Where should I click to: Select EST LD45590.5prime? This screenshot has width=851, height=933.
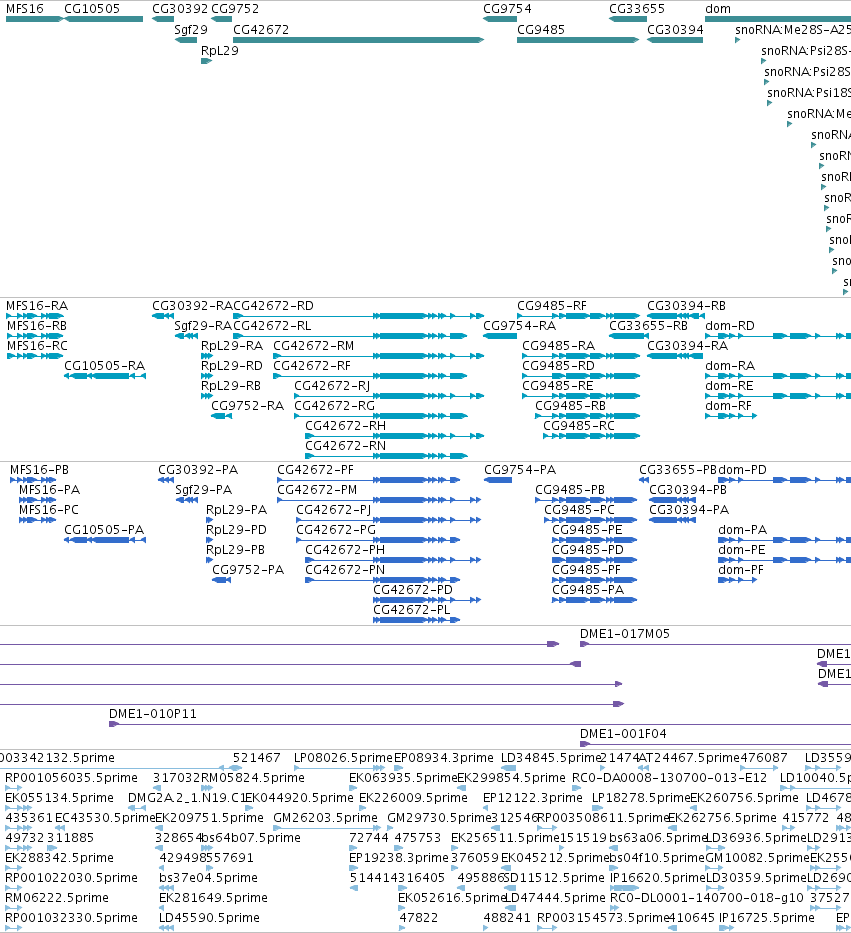click(x=209, y=918)
